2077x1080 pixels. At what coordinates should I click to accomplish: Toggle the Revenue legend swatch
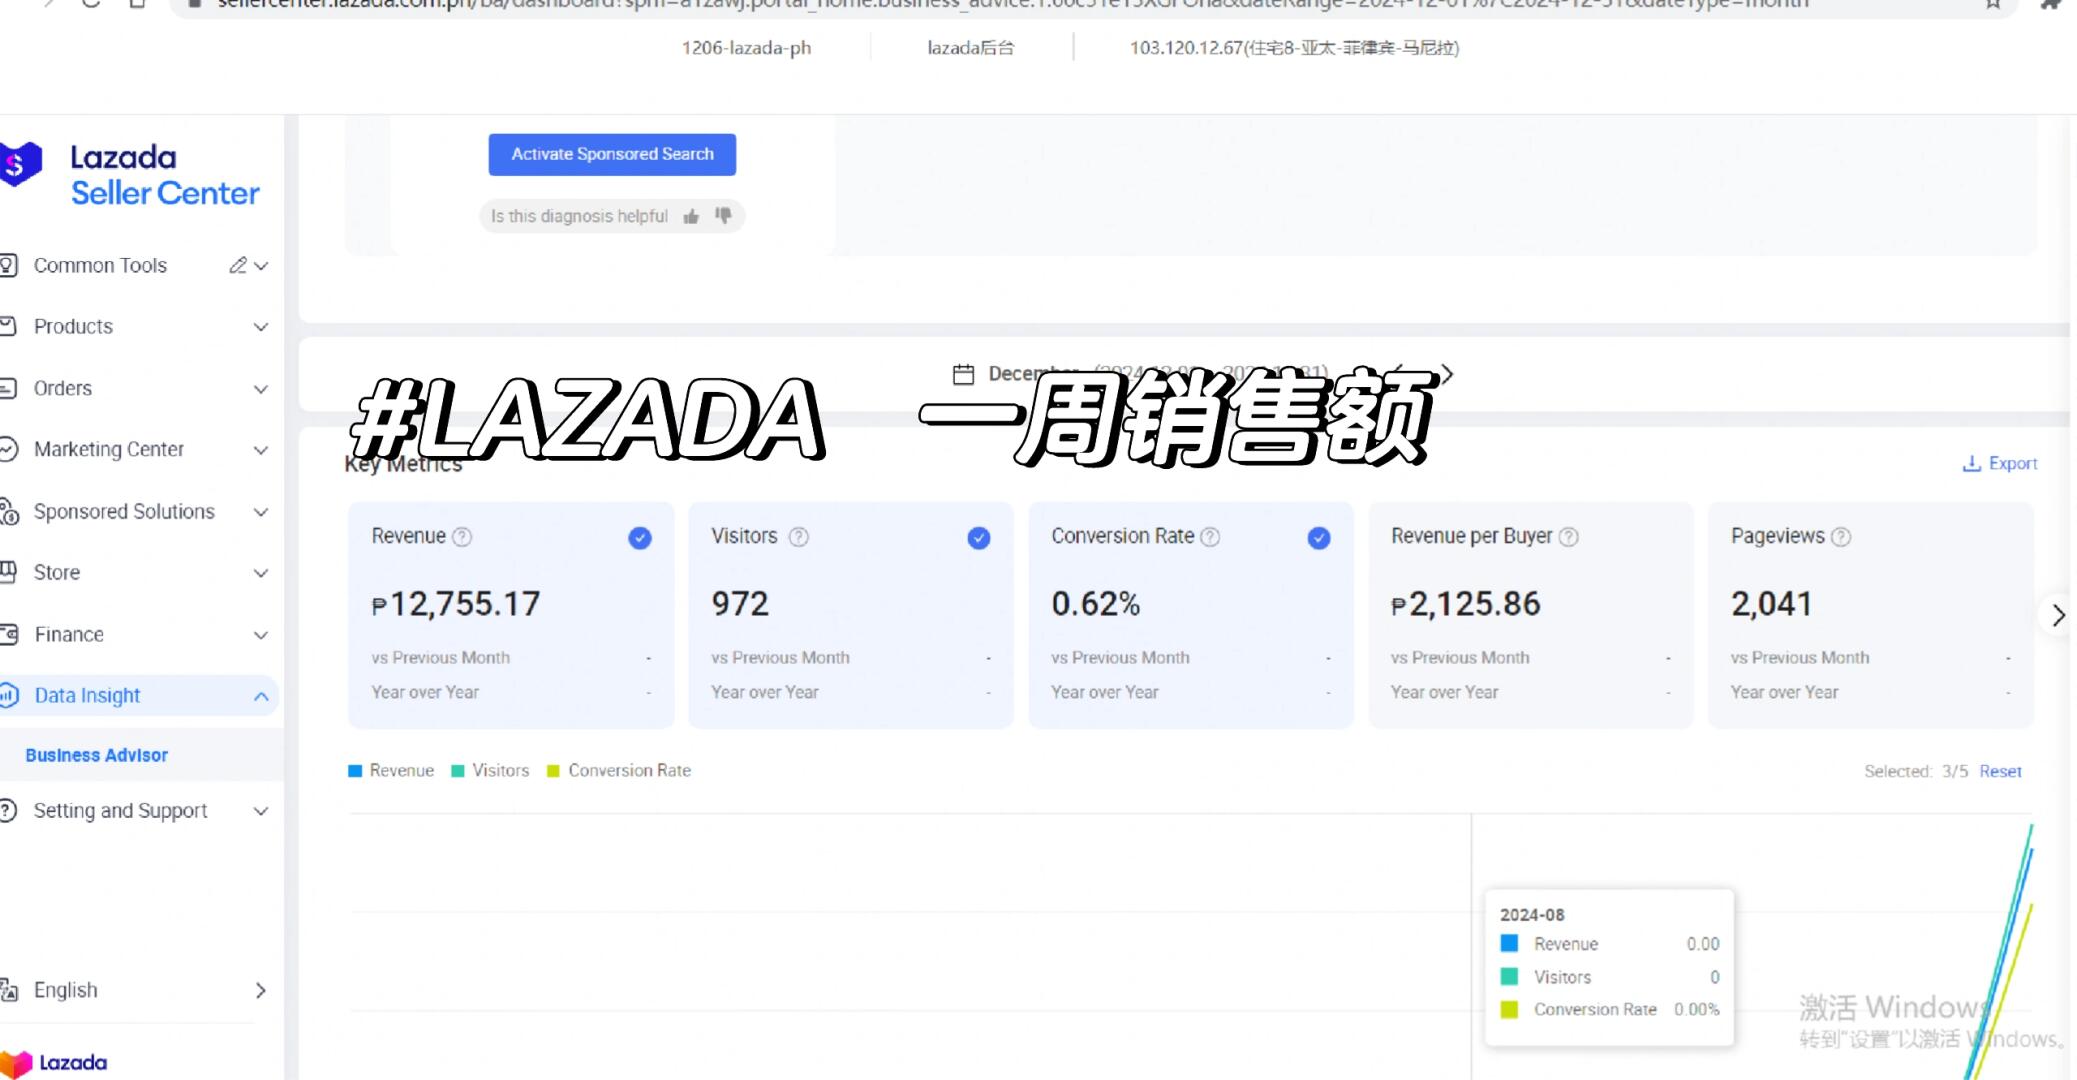(x=354, y=771)
